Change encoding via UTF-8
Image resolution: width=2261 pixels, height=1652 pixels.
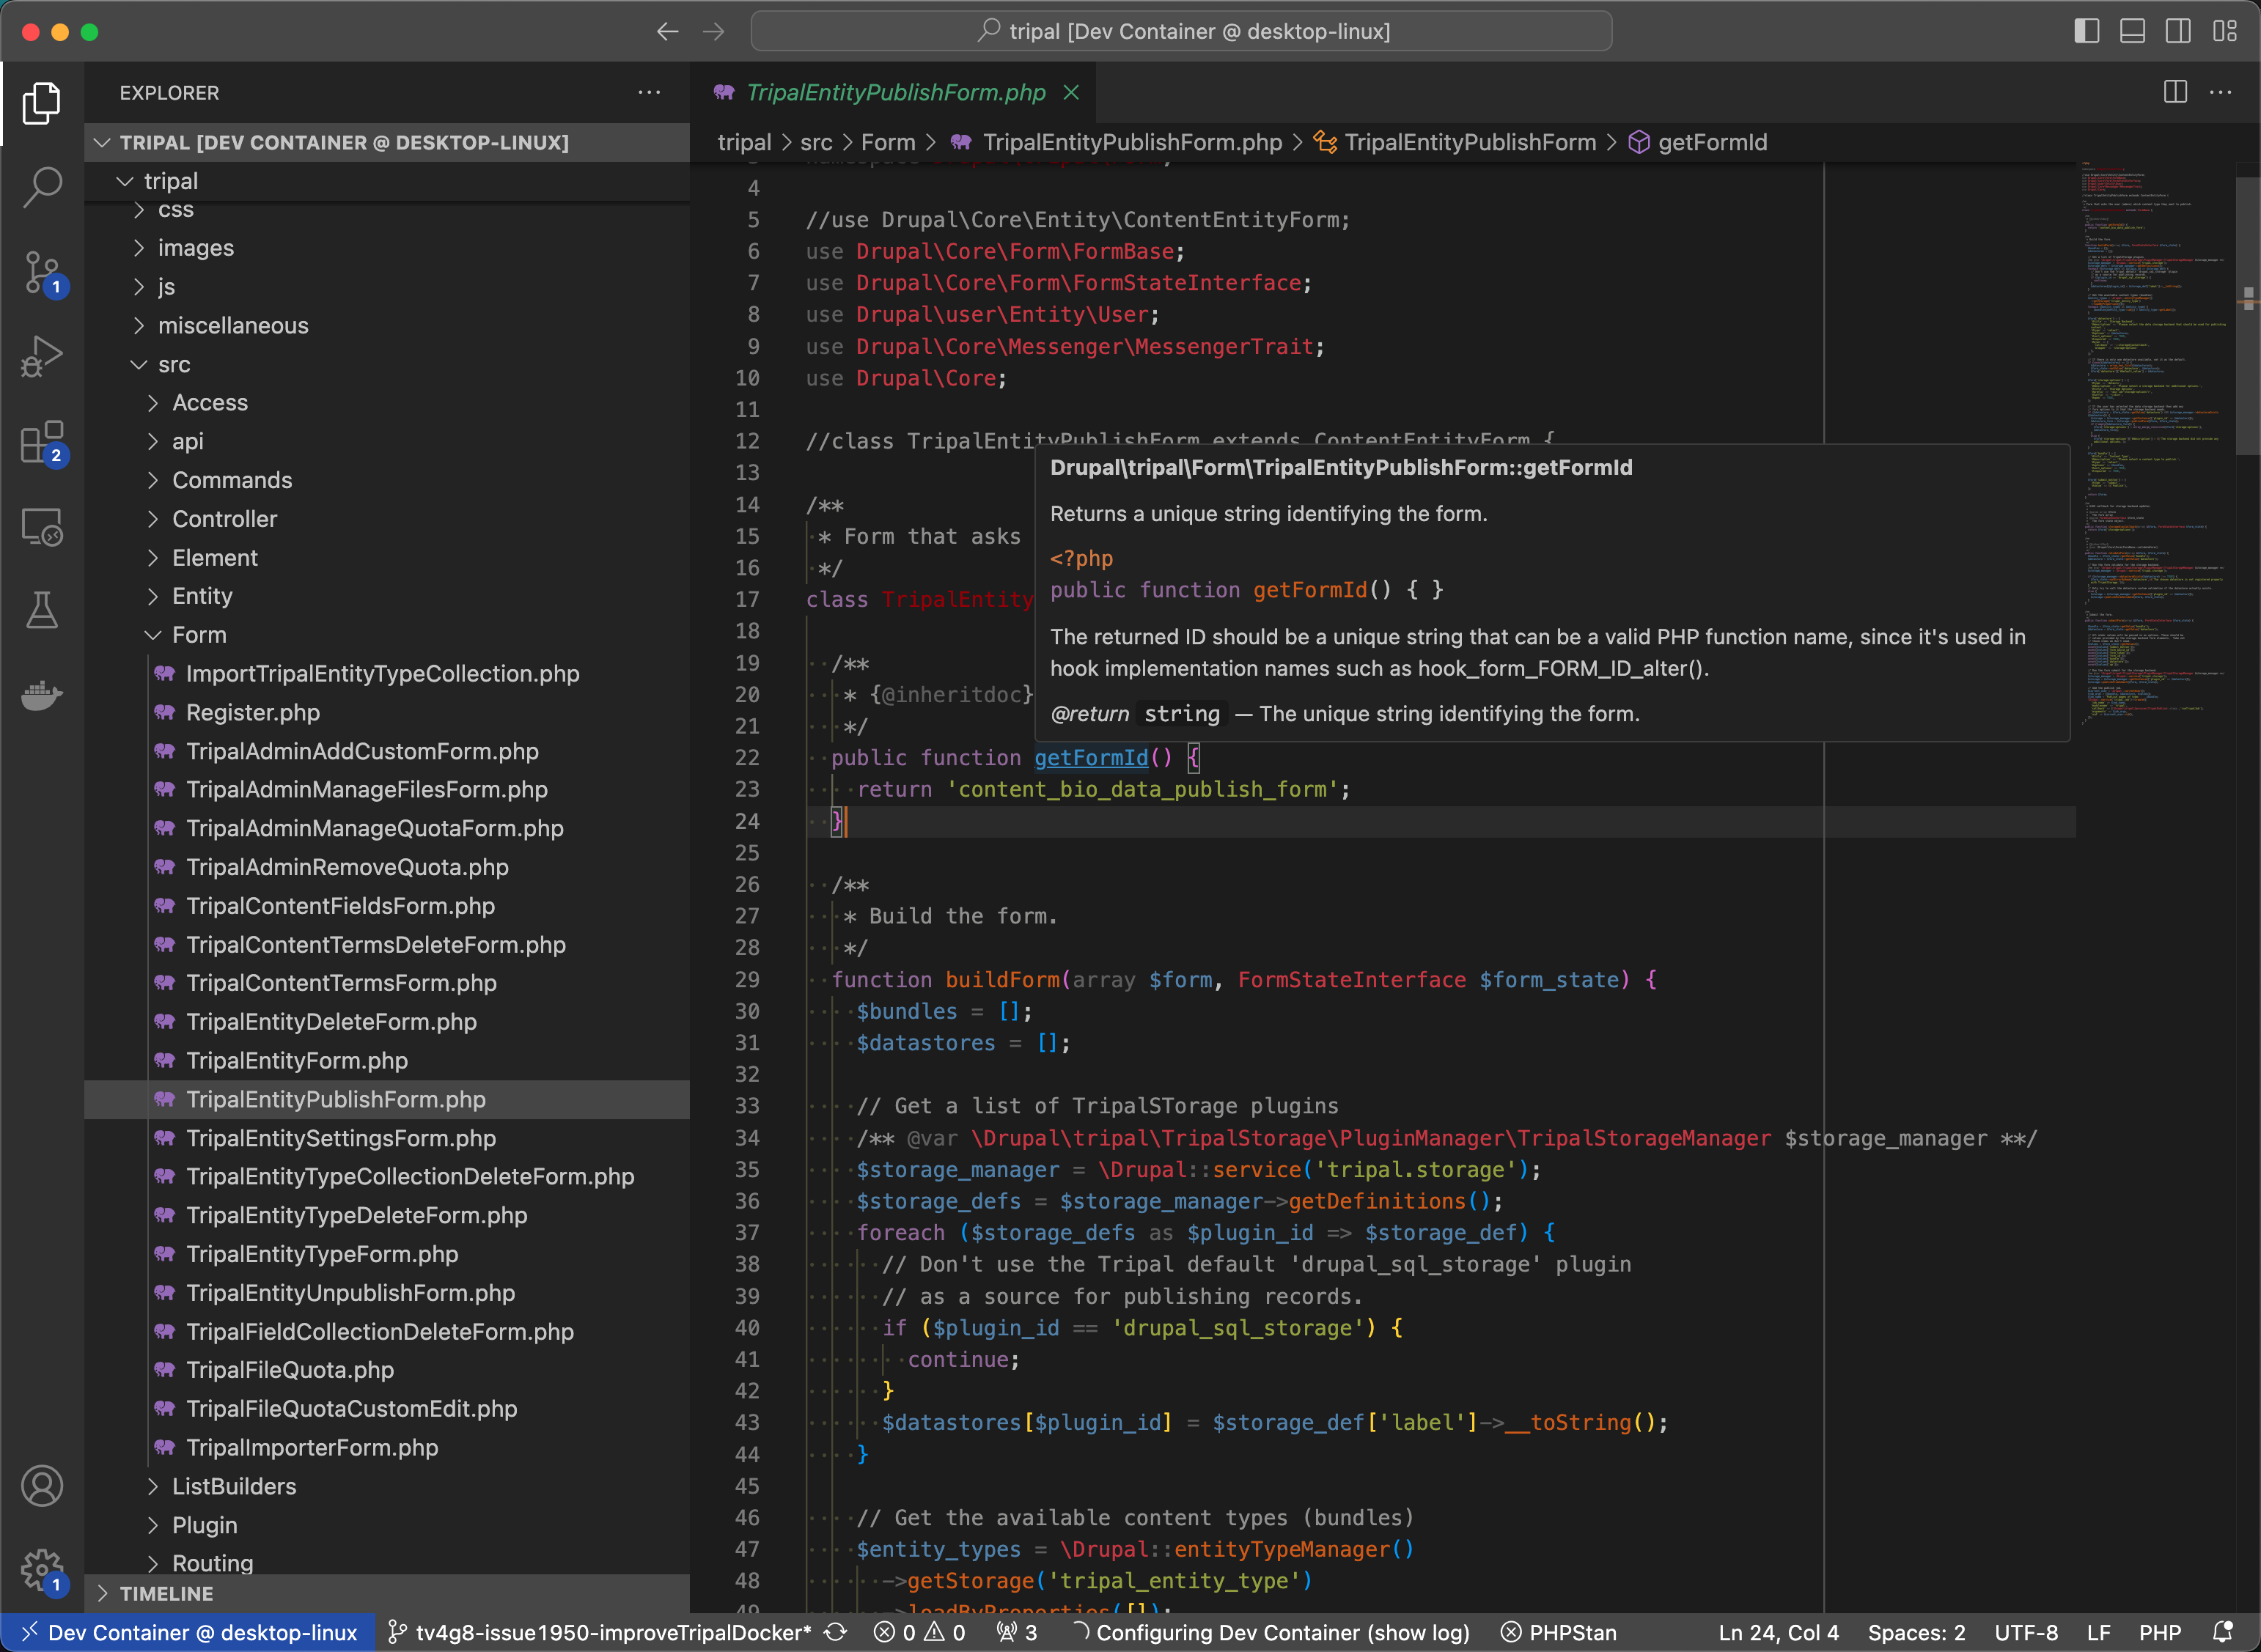point(2026,1632)
